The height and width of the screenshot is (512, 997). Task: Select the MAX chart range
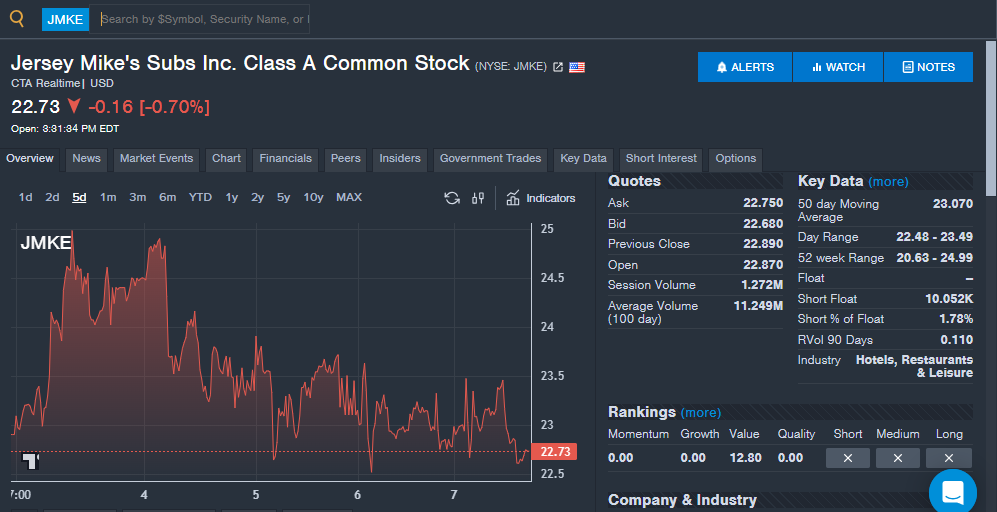tap(349, 198)
